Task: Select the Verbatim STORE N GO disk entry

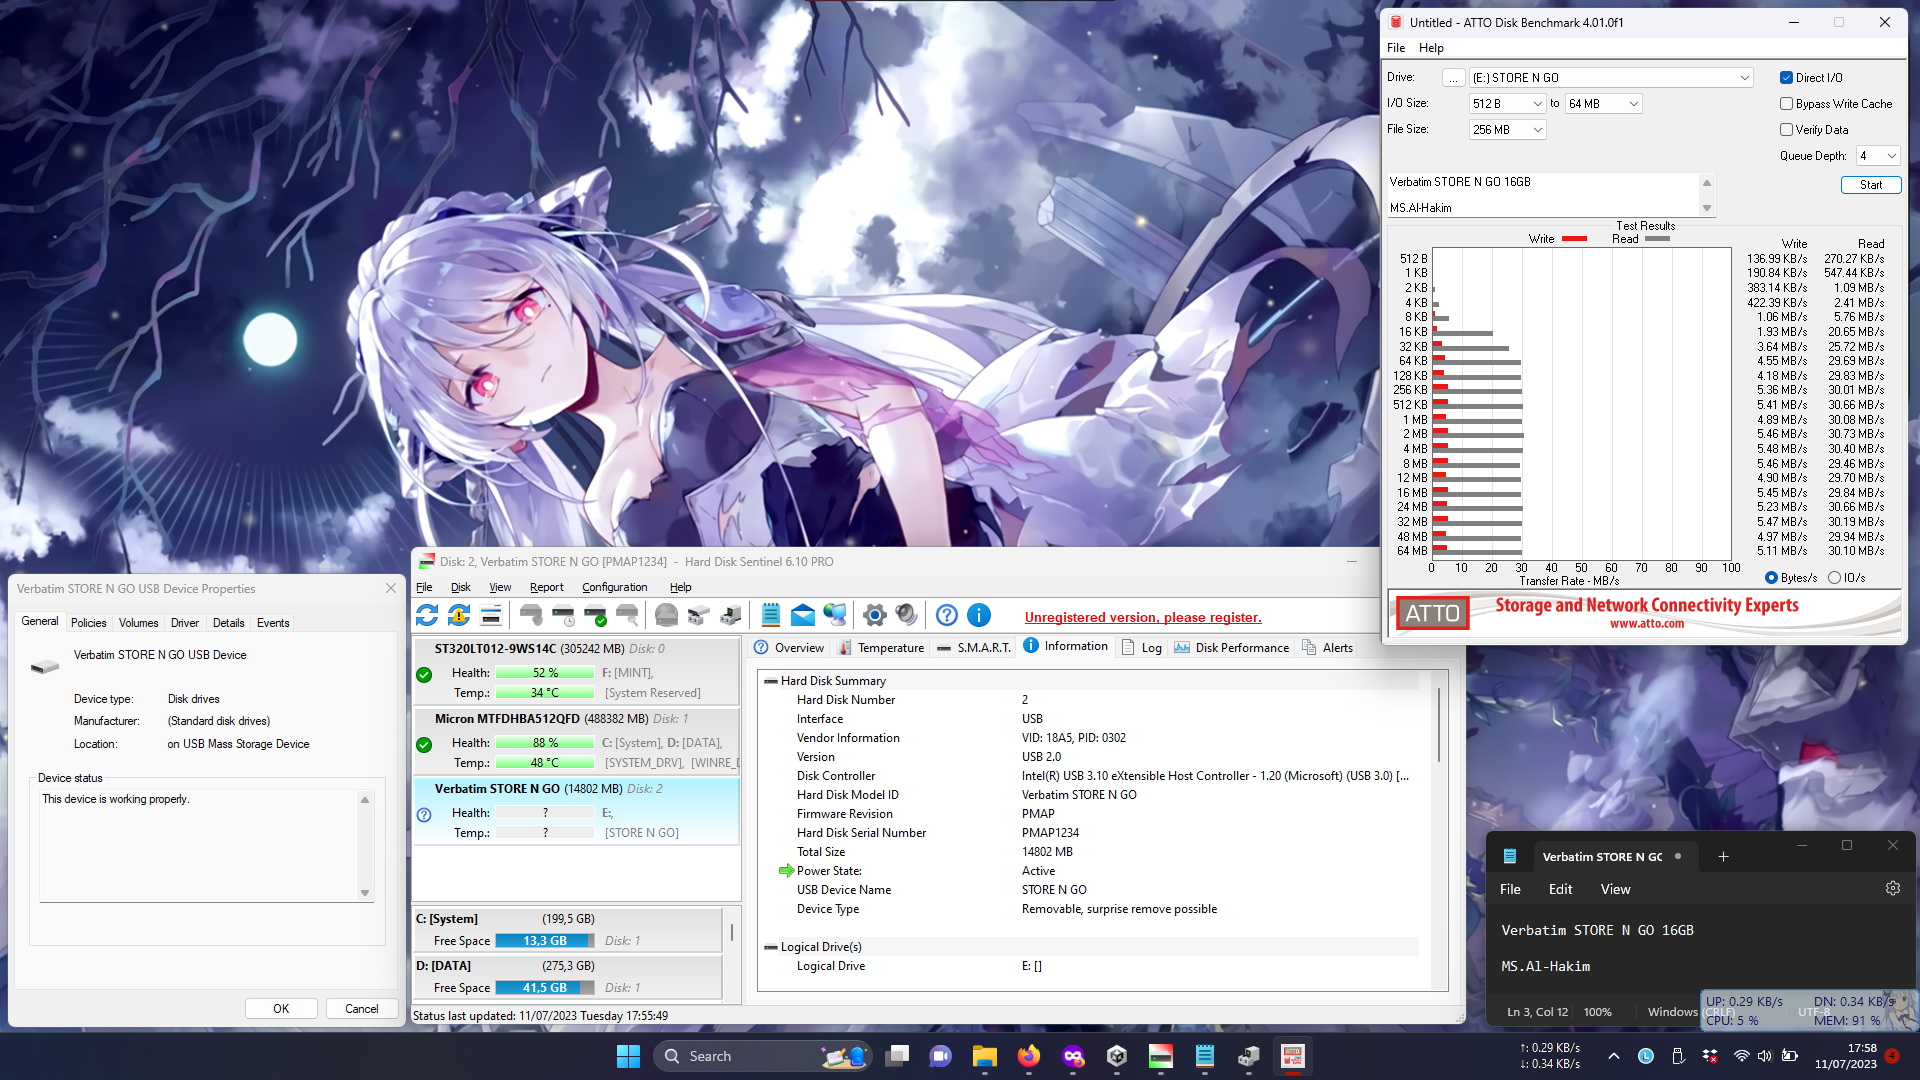Action: point(577,810)
